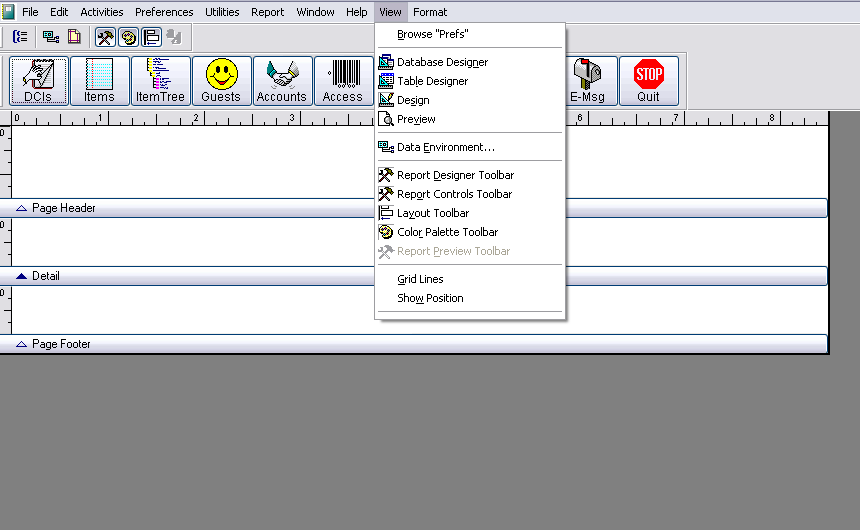Toggle Report Designer Toolbar menu entry
This screenshot has height=530, width=860.
pos(469,175)
